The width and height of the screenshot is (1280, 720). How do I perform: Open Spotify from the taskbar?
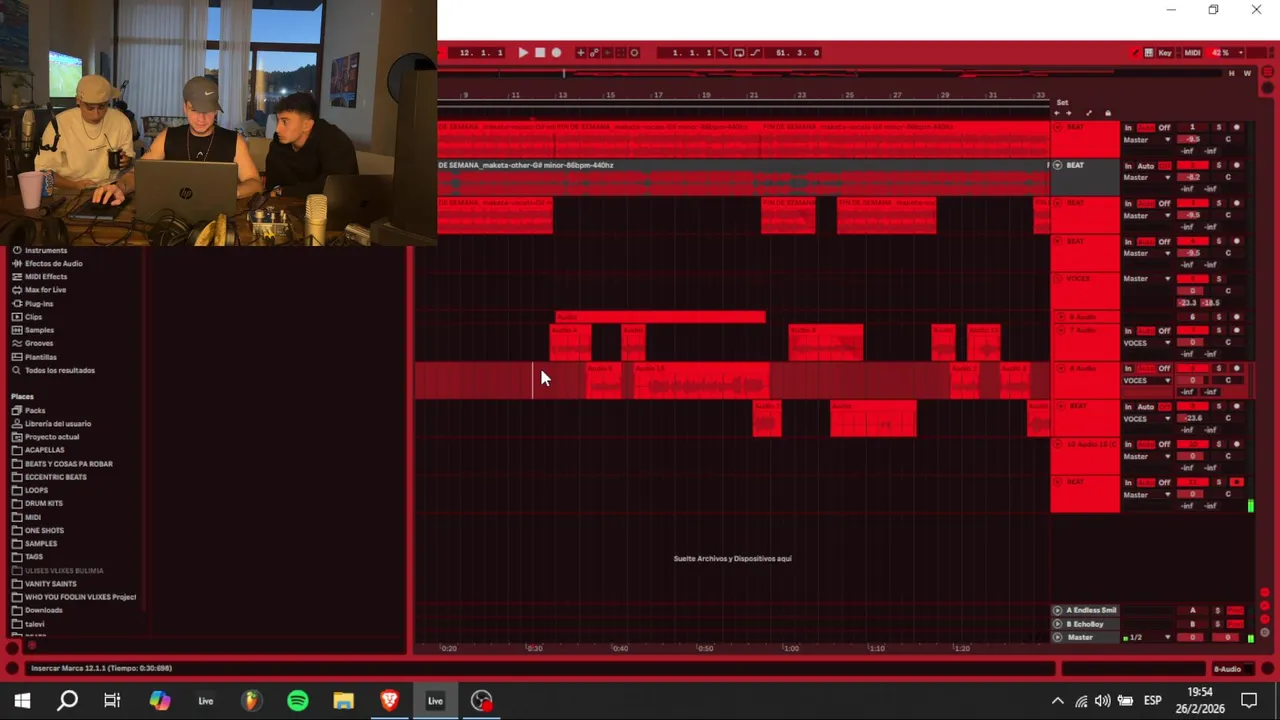coord(298,700)
